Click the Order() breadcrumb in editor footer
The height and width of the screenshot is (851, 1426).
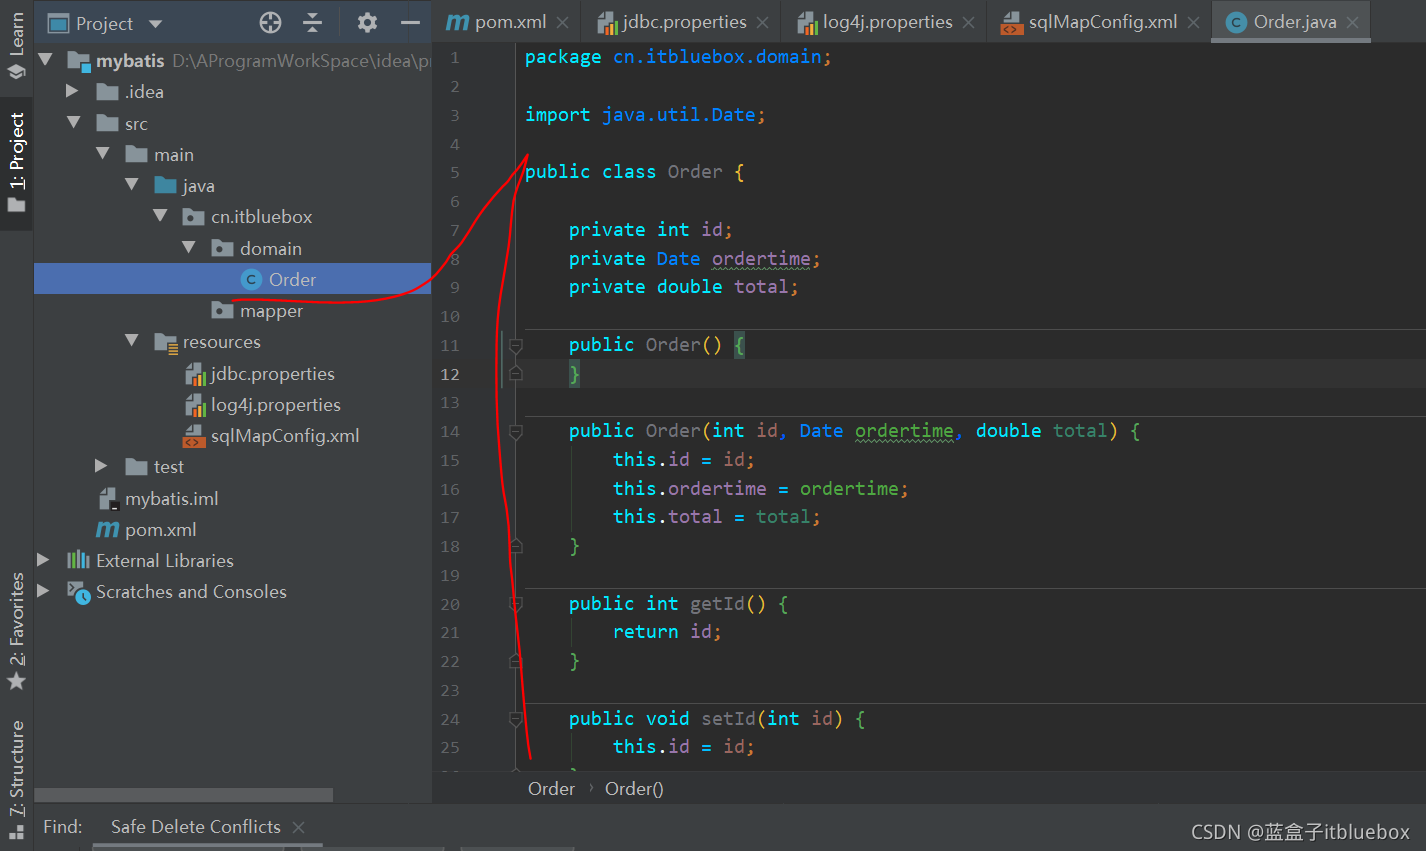(x=634, y=788)
